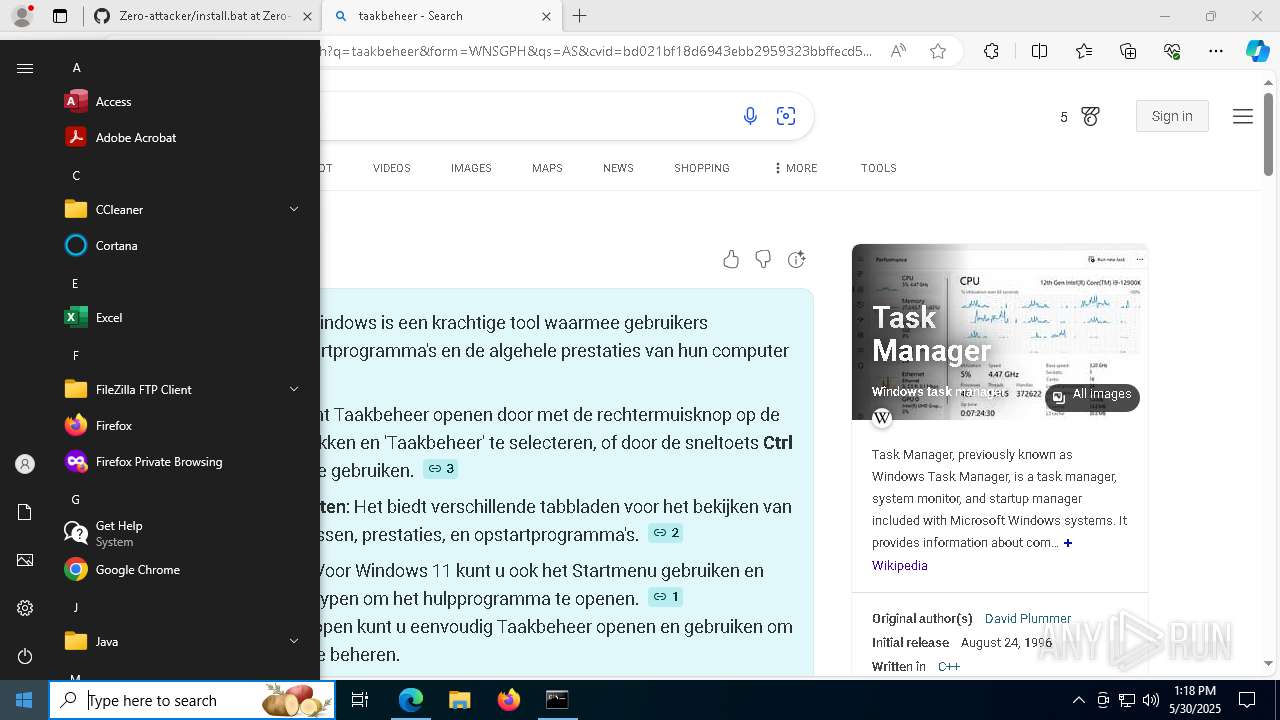Screen dimensions: 1280x720
Task: Open the Favorites list
Action: (1084, 51)
